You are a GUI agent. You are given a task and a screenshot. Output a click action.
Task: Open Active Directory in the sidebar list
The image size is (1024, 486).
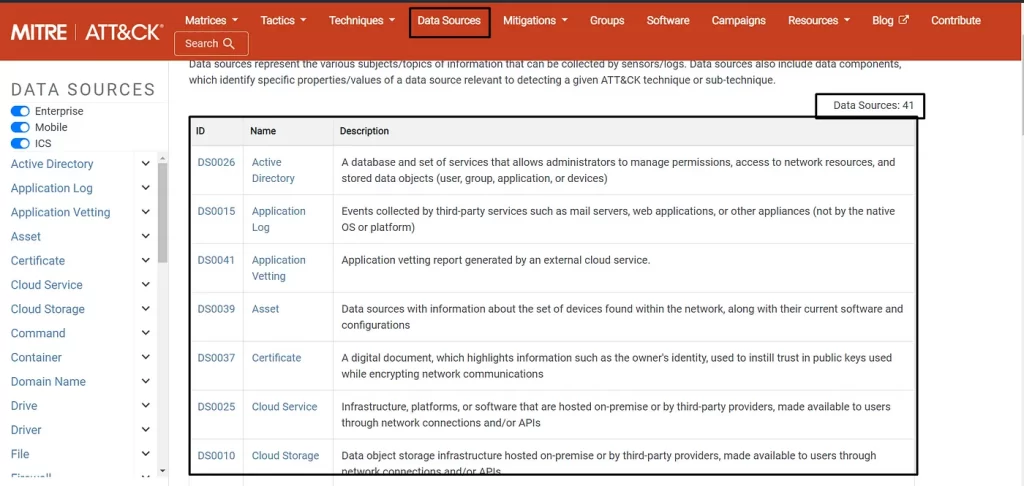[52, 164]
